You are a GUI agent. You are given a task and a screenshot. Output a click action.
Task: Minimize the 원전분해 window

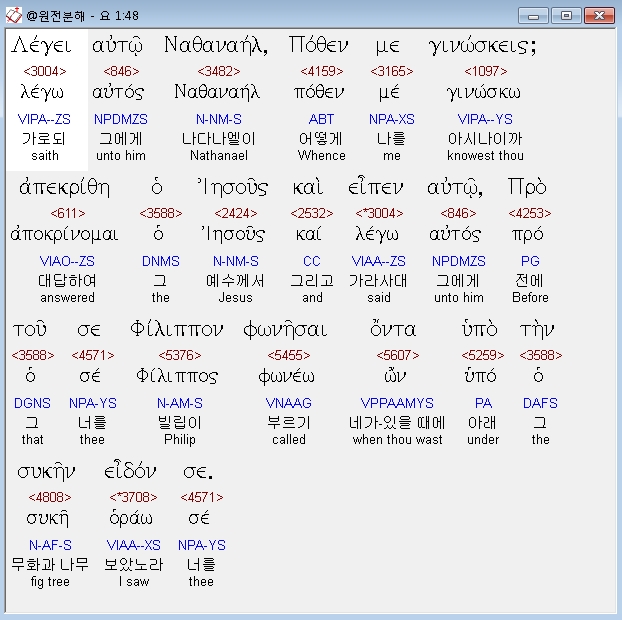(533, 16)
